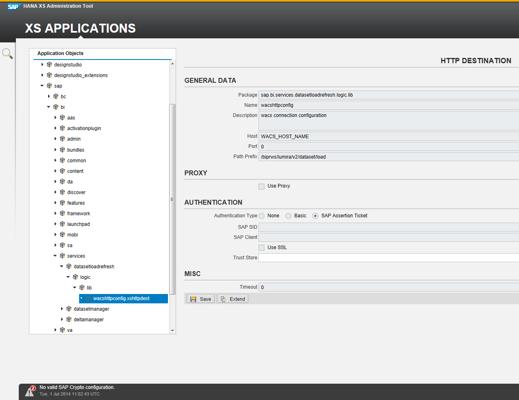The height and width of the screenshot is (400, 519).
Task: Click the features package icon
Action: click(x=62, y=203)
